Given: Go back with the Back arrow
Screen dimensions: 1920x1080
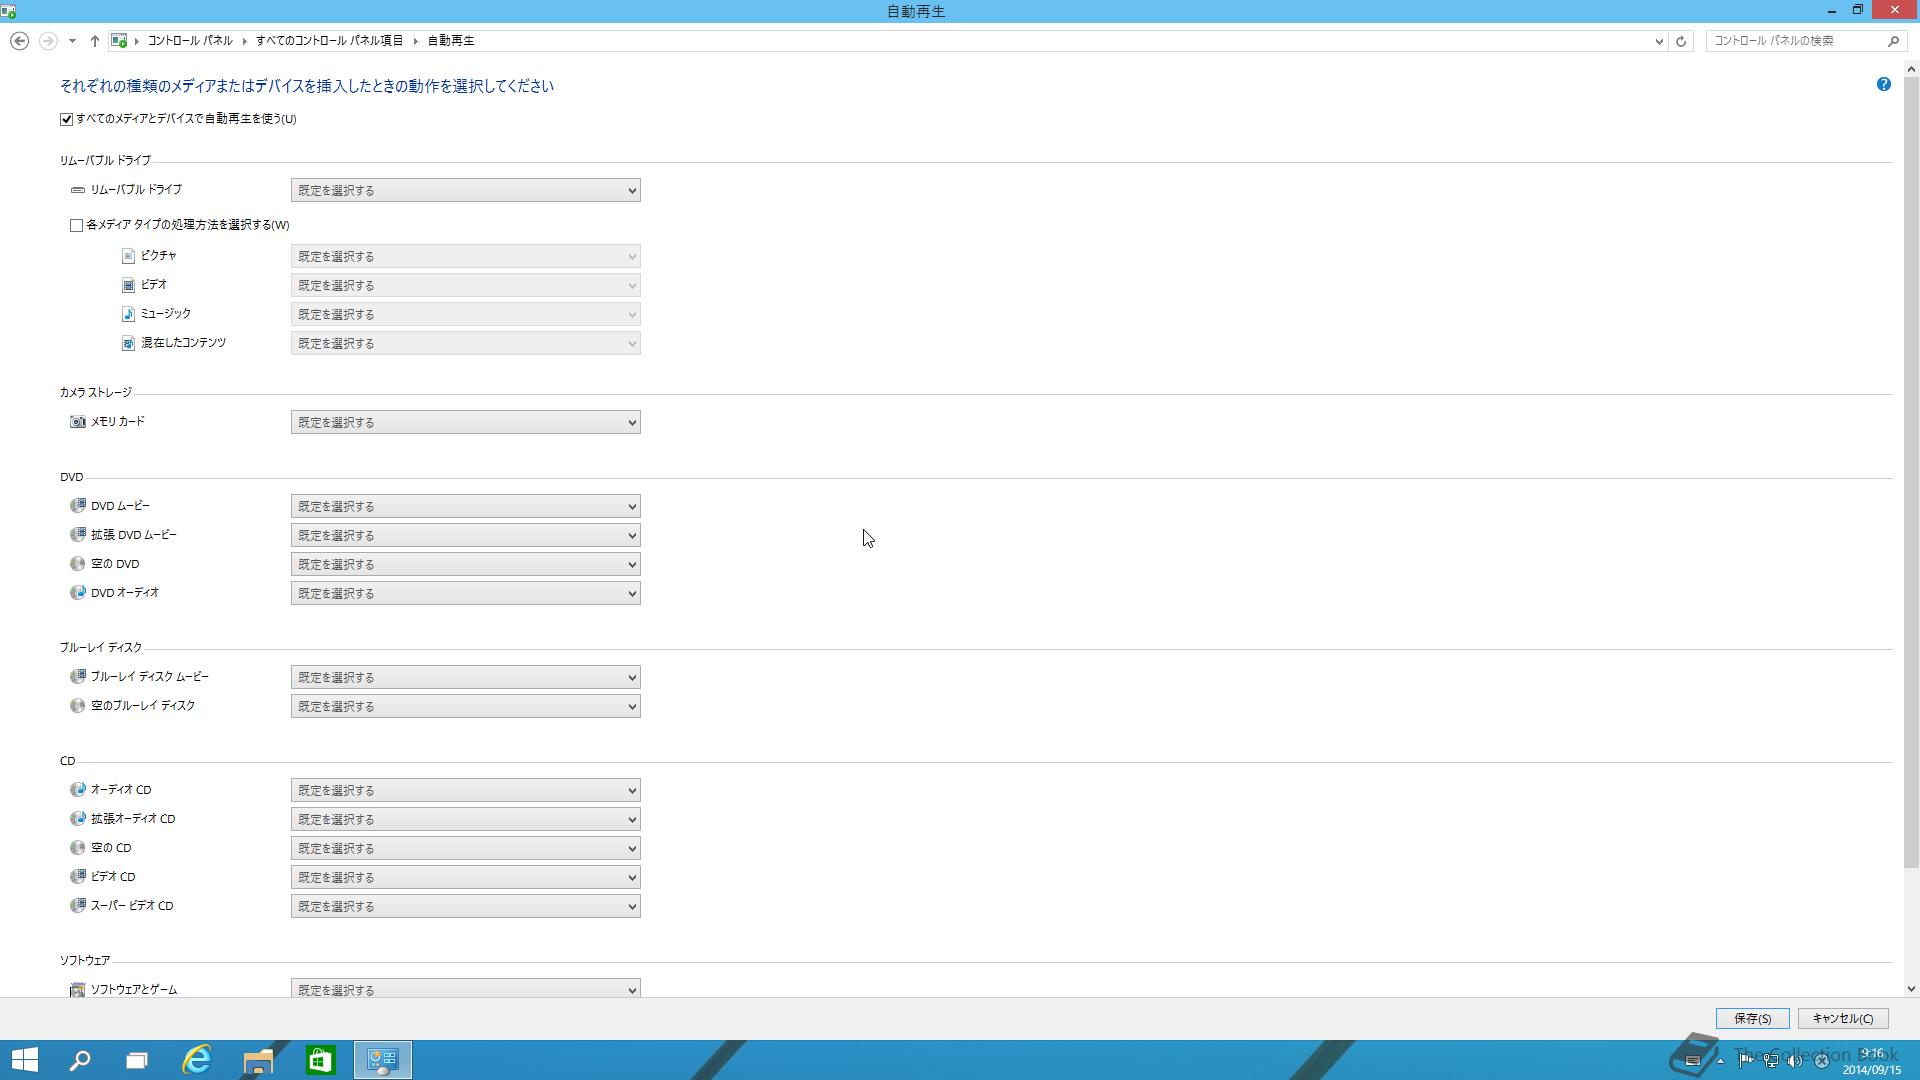Looking at the screenshot, I should (x=19, y=41).
